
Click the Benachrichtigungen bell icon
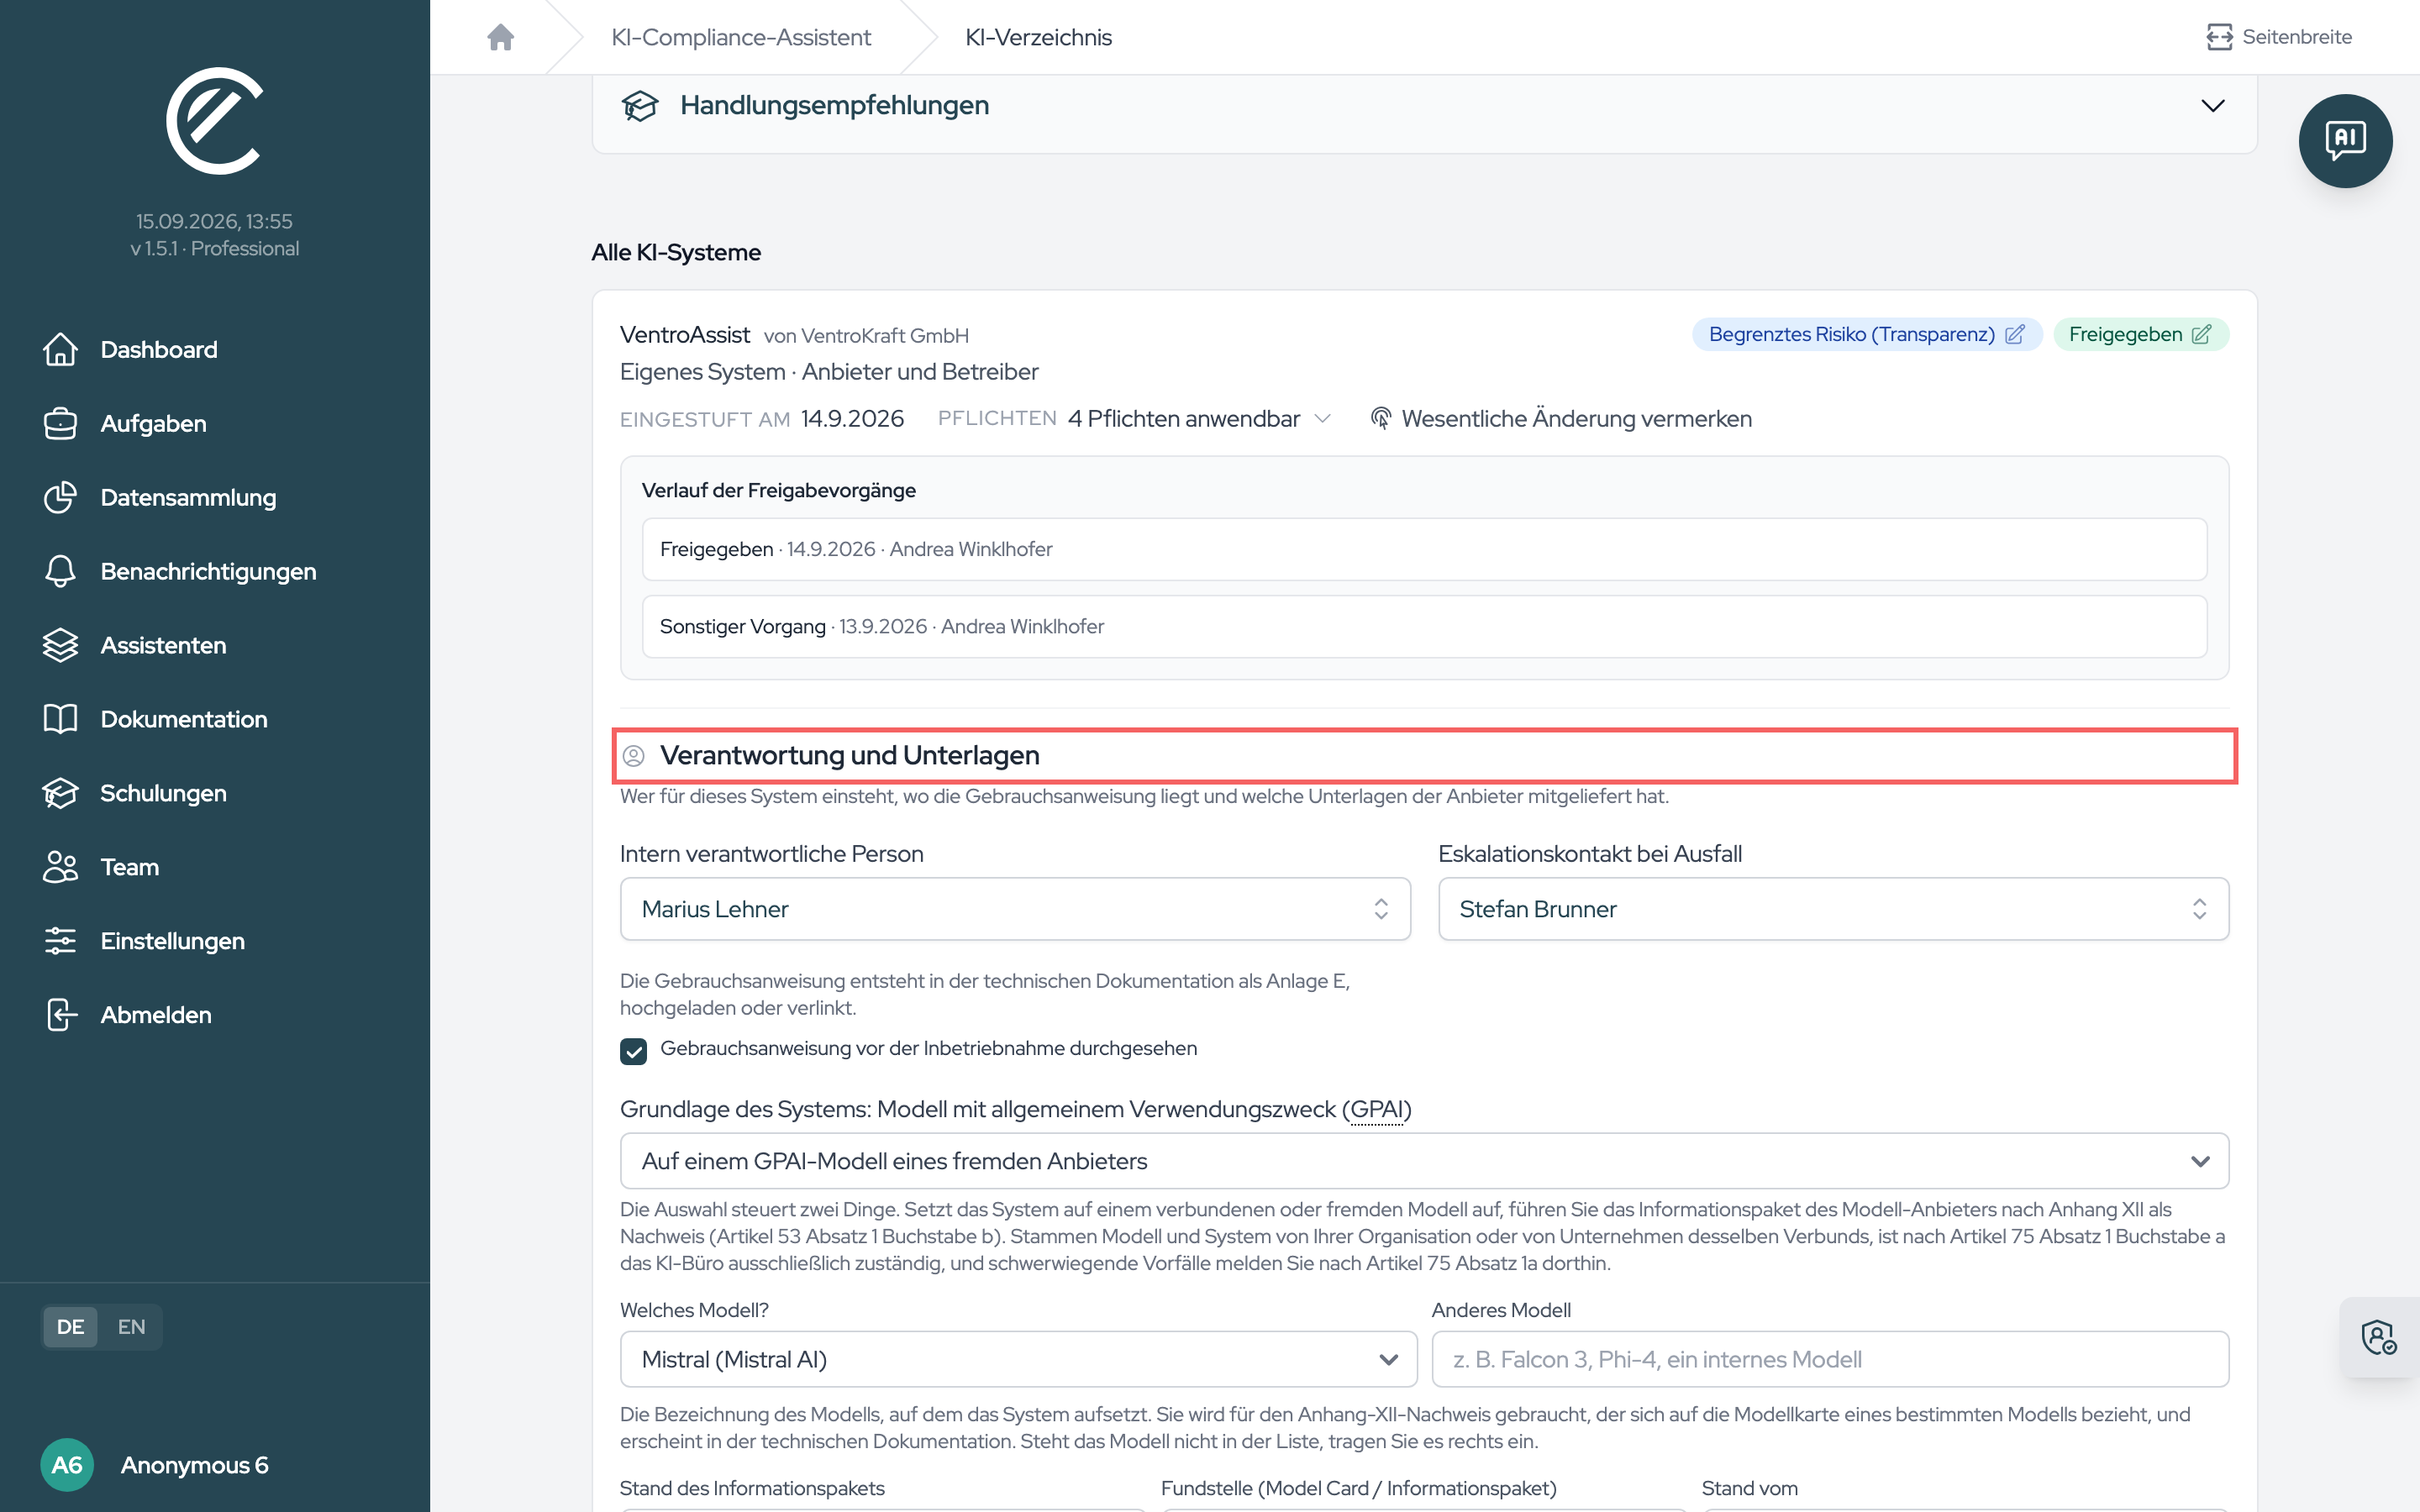(x=60, y=571)
